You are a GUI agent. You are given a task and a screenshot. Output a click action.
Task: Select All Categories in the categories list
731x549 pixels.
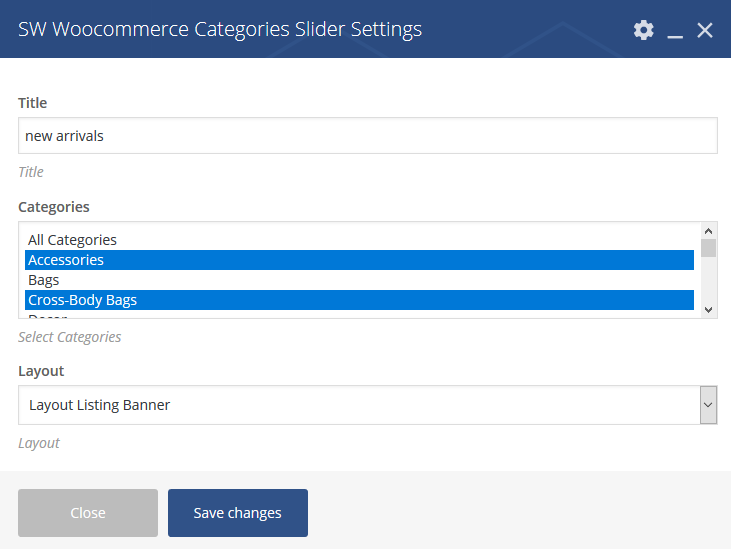(359, 240)
